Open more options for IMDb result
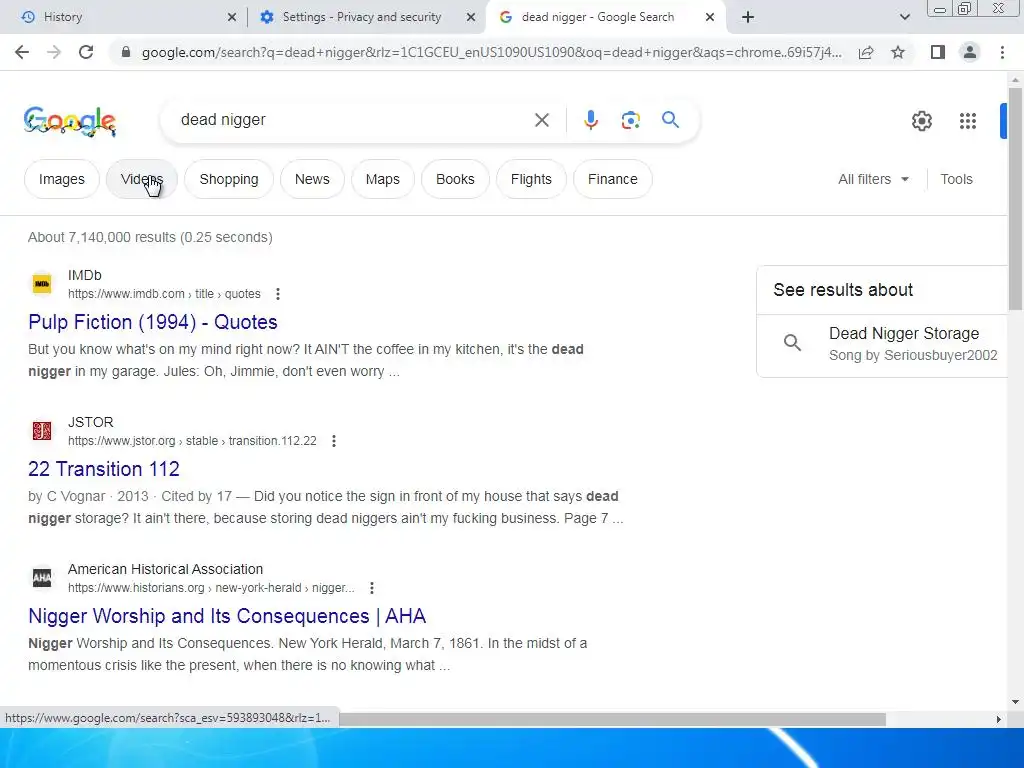 278,294
